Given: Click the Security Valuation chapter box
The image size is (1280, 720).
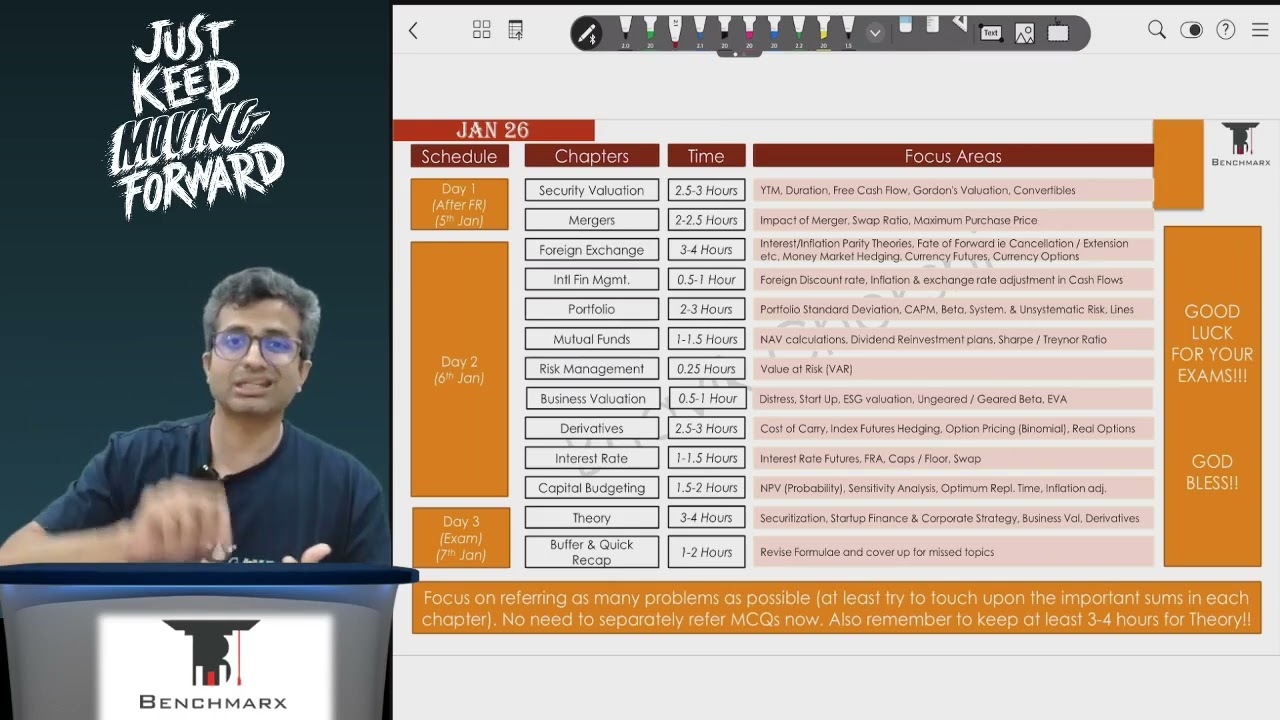Looking at the screenshot, I should [592, 190].
